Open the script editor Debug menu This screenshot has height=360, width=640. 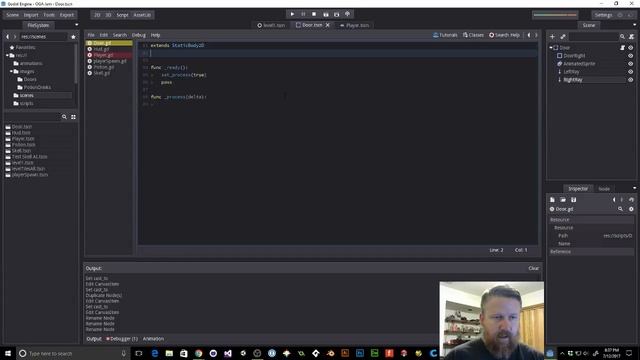pos(139,35)
